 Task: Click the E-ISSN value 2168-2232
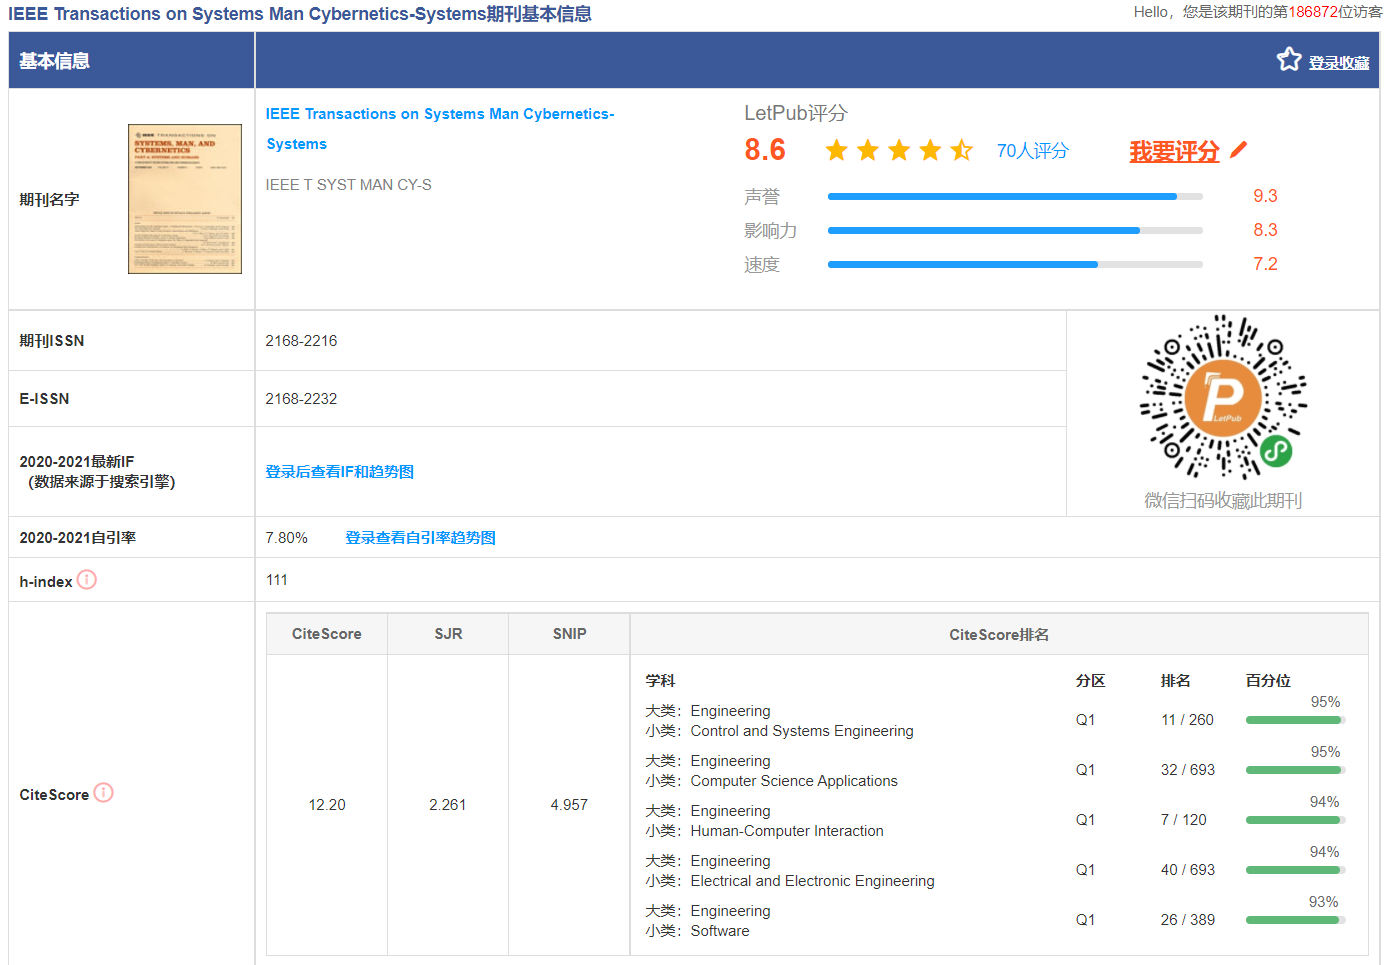(301, 399)
